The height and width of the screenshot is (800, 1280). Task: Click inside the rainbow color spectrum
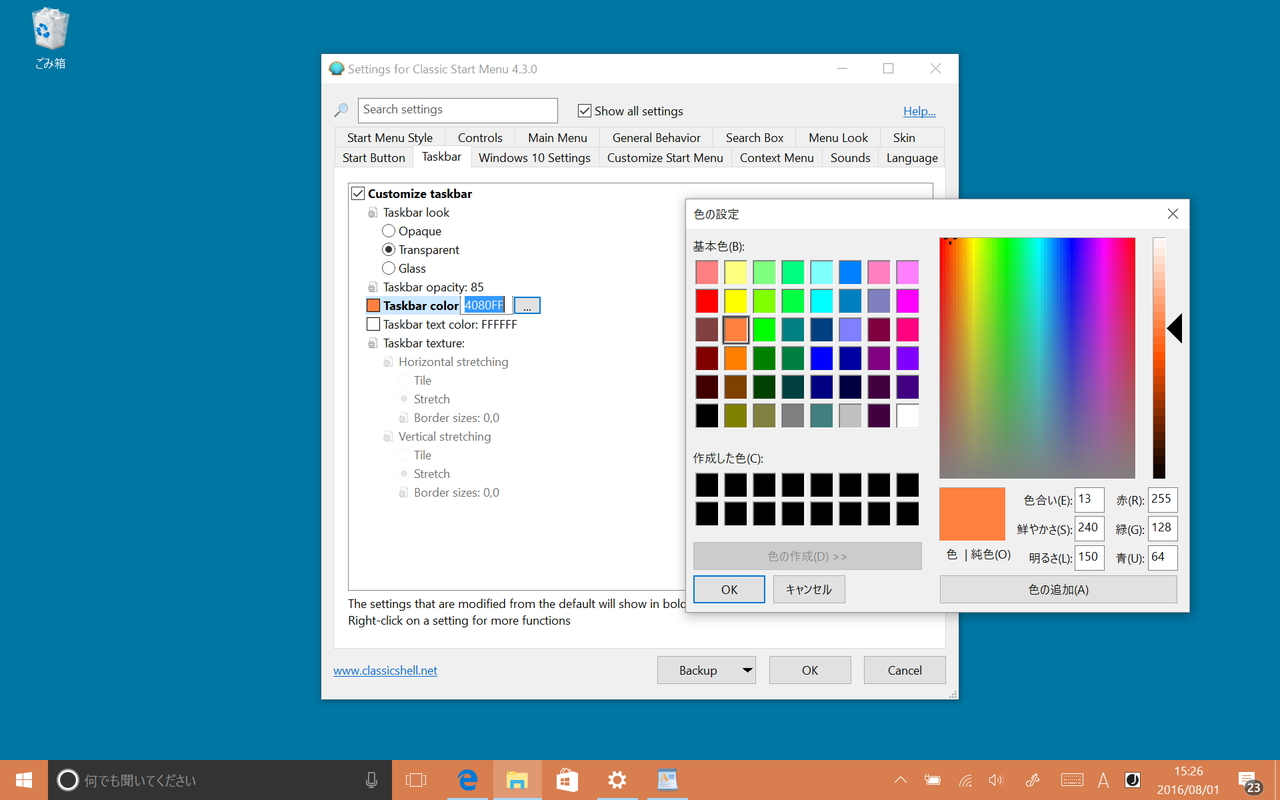[1037, 358]
